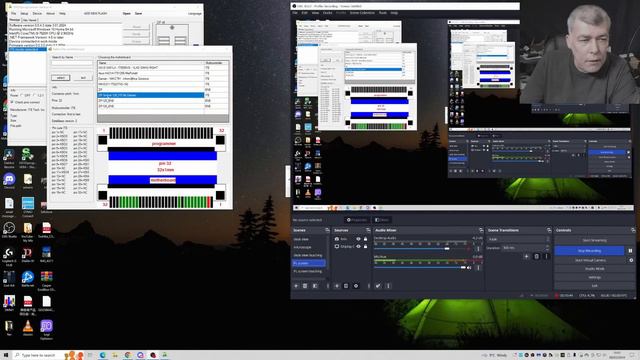Click the Windows Start button
The height and width of the screenshot is (360, 640).
[x=6, y=355]
